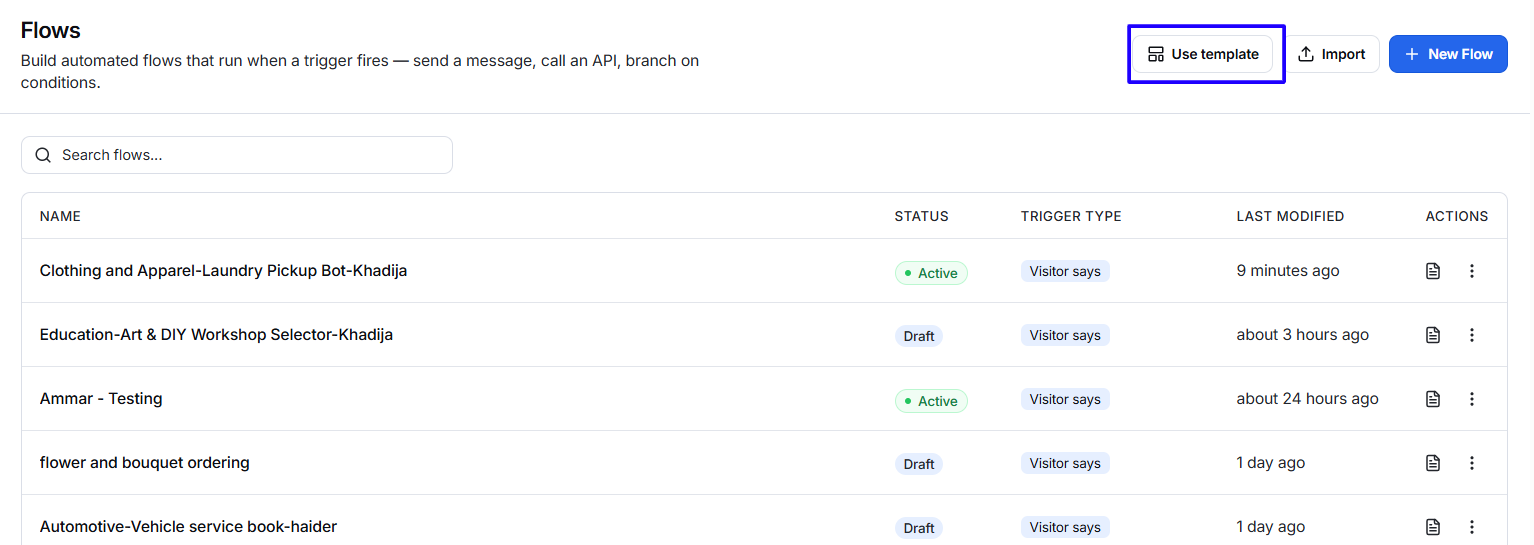1534x545 pixels.
Task: Open three-dot menu for Education-Art flow
Action: (1471, 335)
